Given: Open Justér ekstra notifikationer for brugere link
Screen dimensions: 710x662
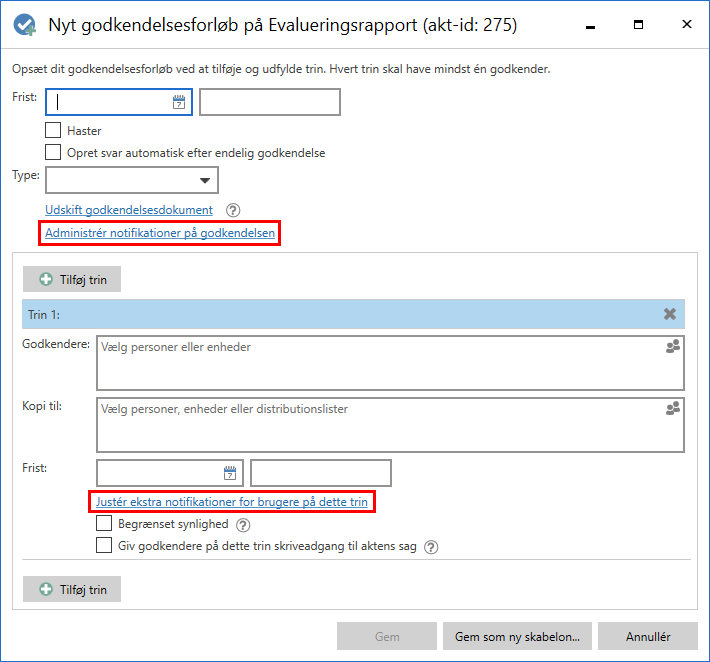Looking at the screenshot, I should (x=231, y=502).
